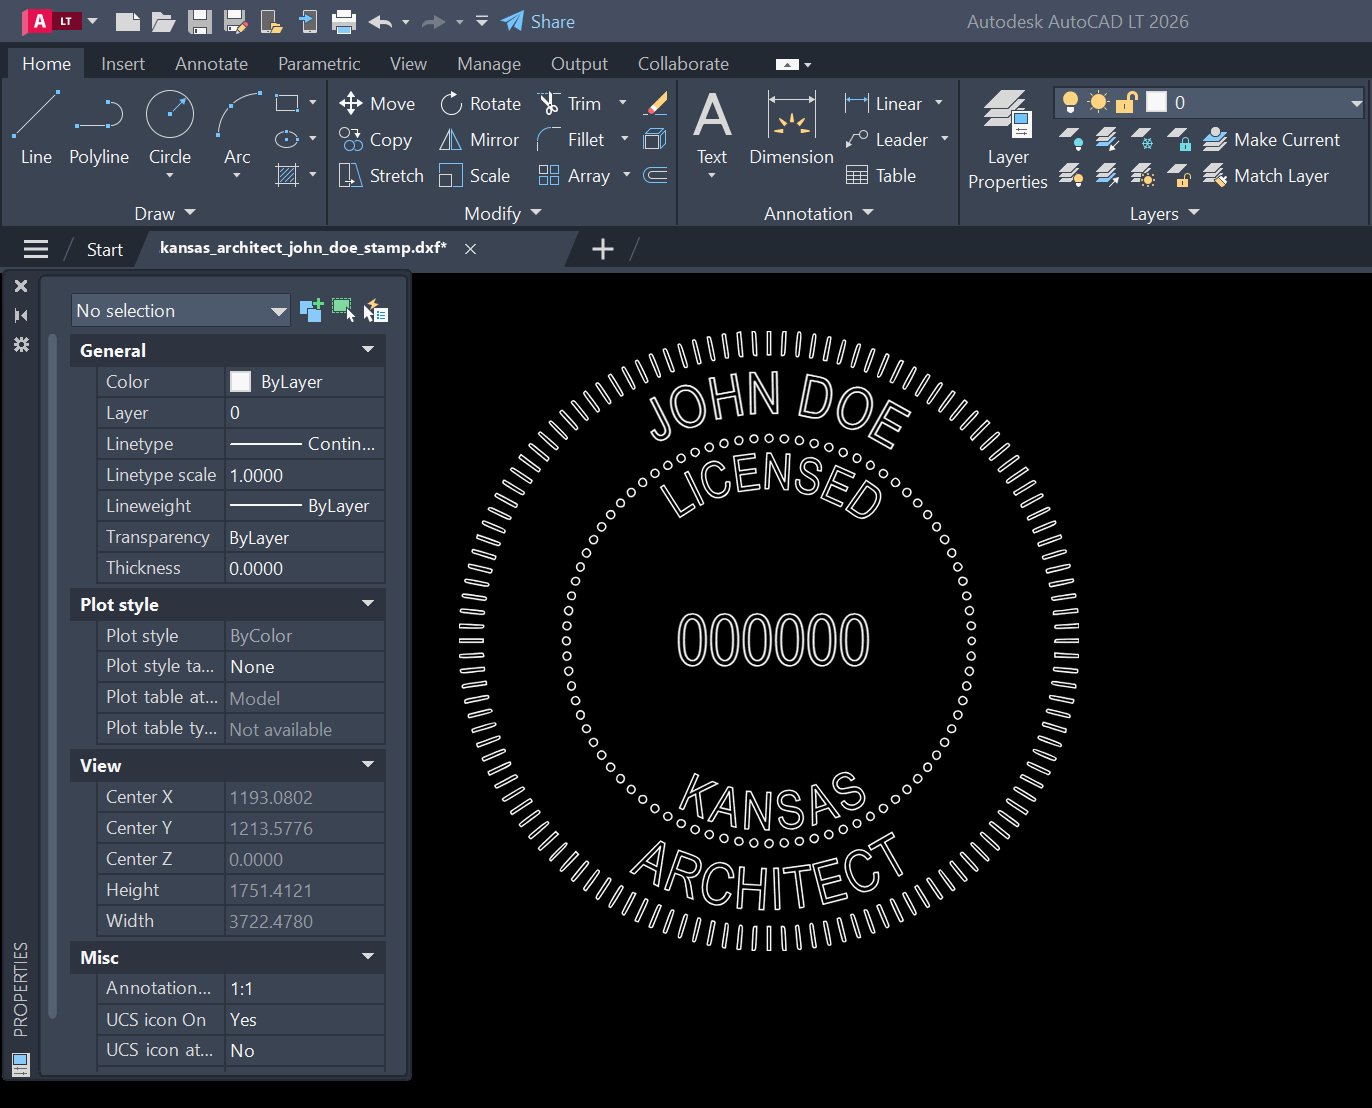The width and height of the screenshot is (1372, 1108).
Task: Click the Share button
Action: [x=538, y=21]
